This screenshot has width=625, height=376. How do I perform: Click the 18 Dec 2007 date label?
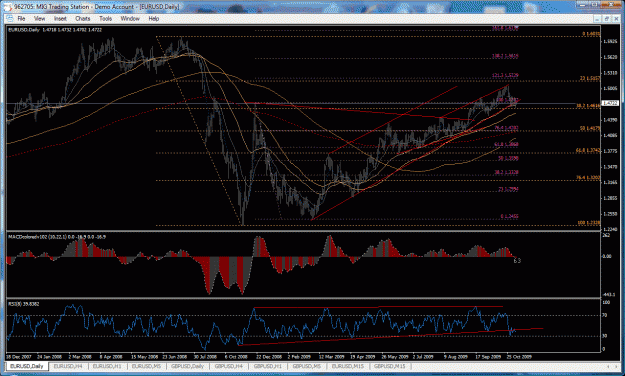tap(19, 356)
